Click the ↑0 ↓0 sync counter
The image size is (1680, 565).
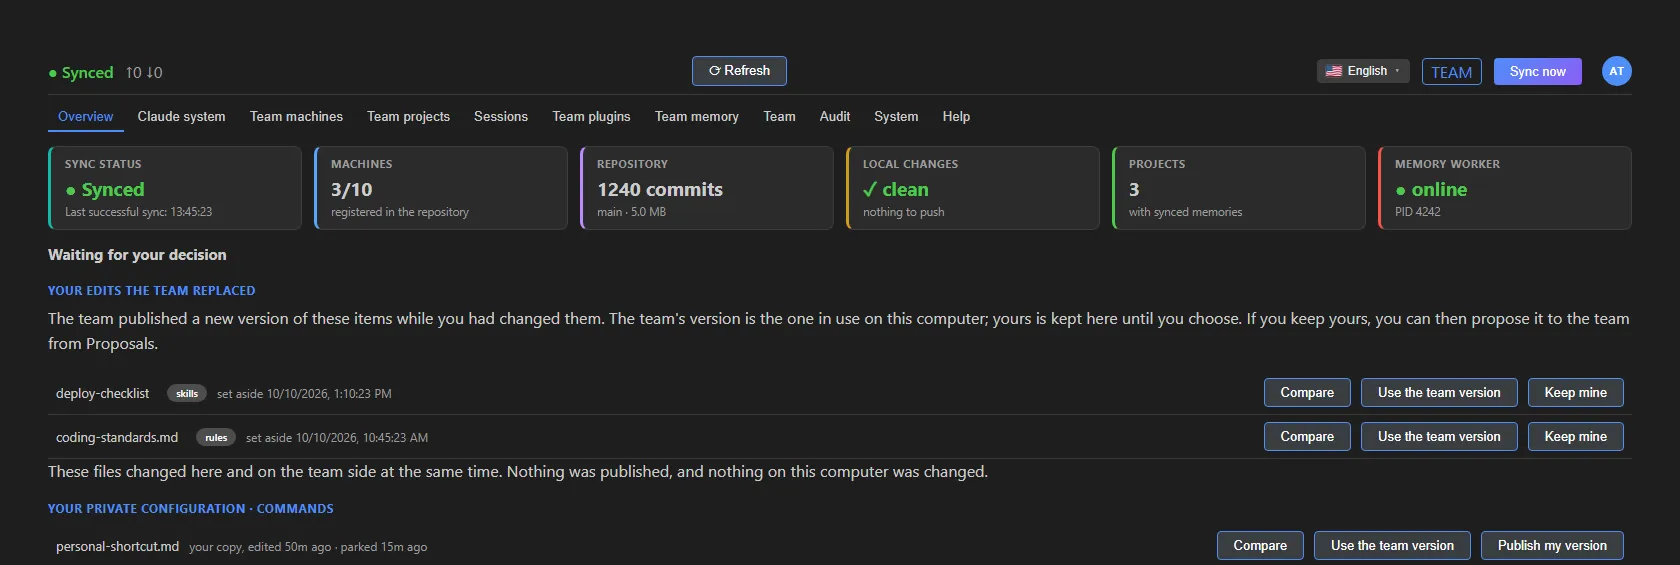144,73
